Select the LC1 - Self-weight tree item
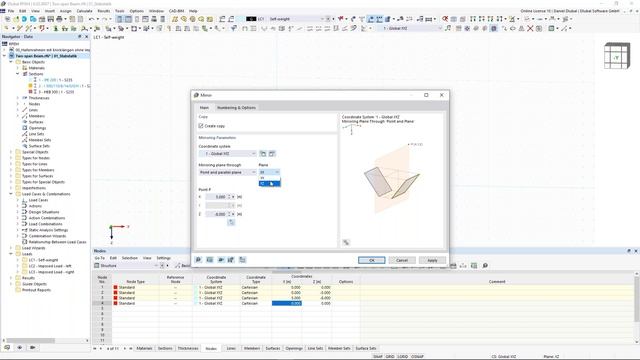This screenshot has height=360, width=640. pos(43,260)
